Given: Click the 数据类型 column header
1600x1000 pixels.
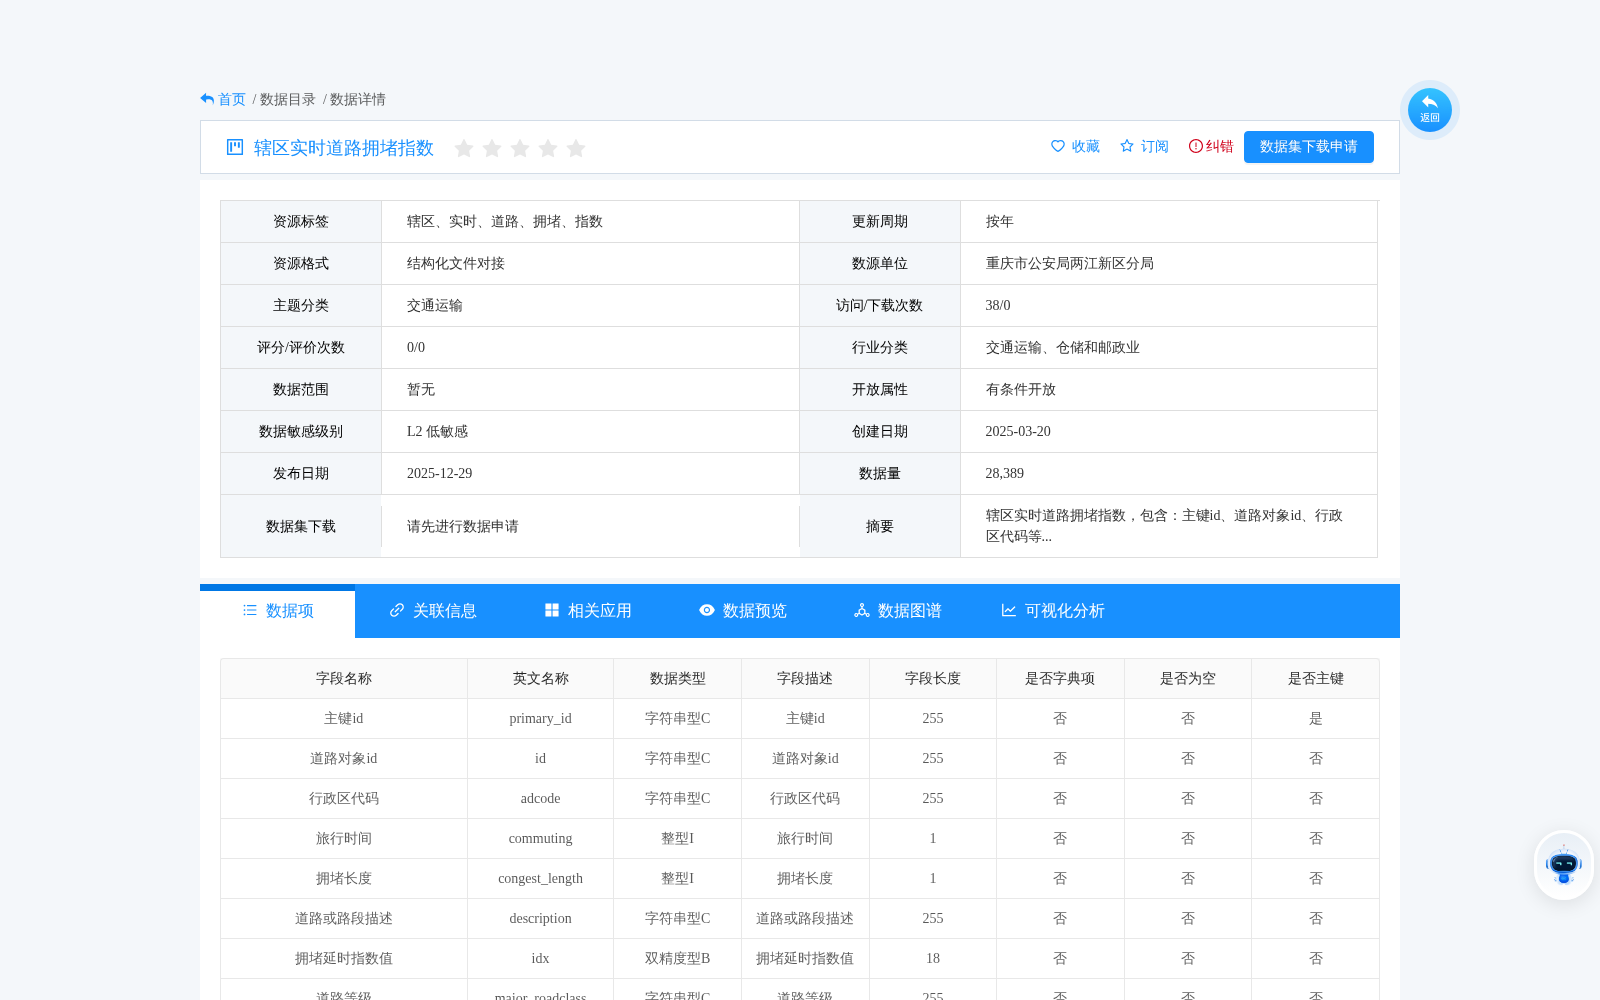Looking at the screenshot, I should coord(678,679).
